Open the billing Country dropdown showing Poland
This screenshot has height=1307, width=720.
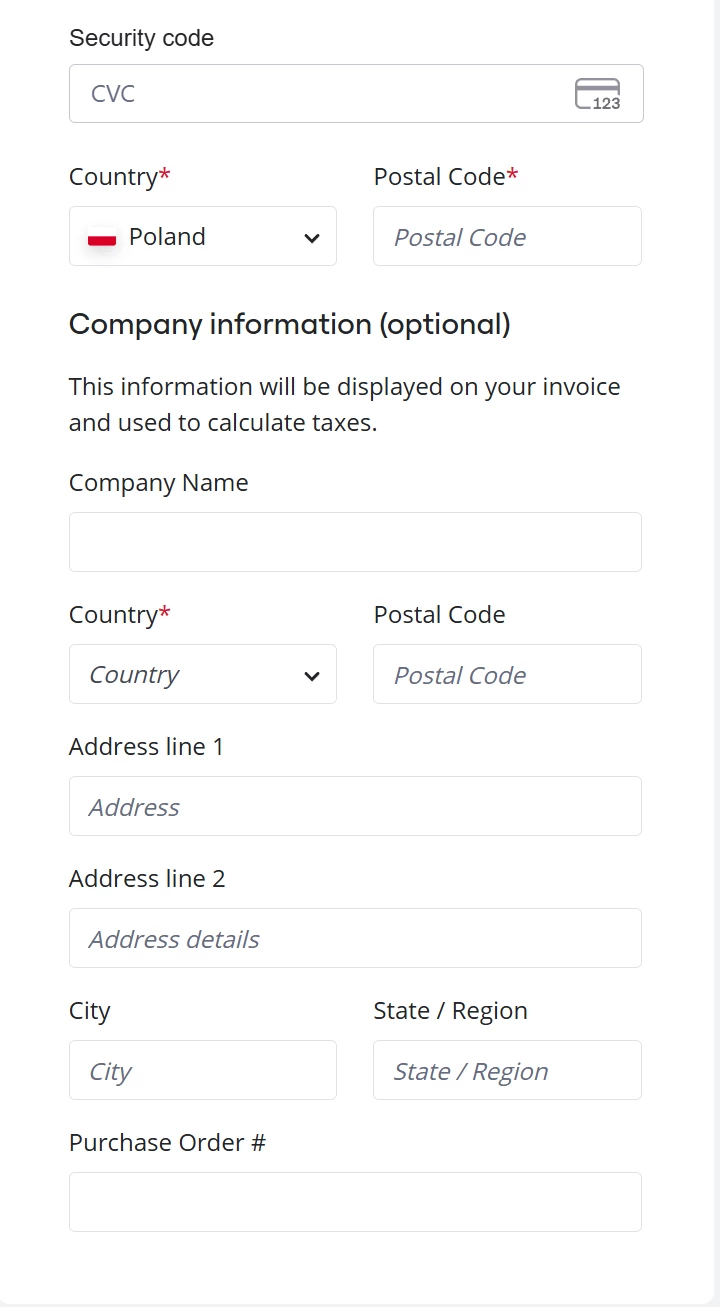pyautogui.click(x=203, y=236)
